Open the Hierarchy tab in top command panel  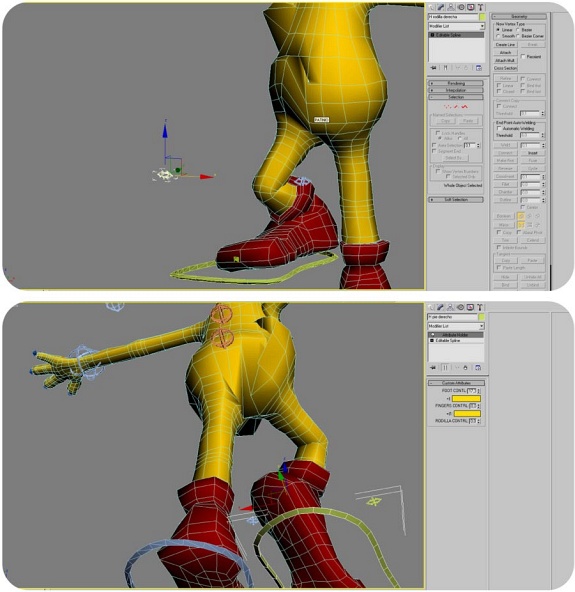[x=451, y=7]
